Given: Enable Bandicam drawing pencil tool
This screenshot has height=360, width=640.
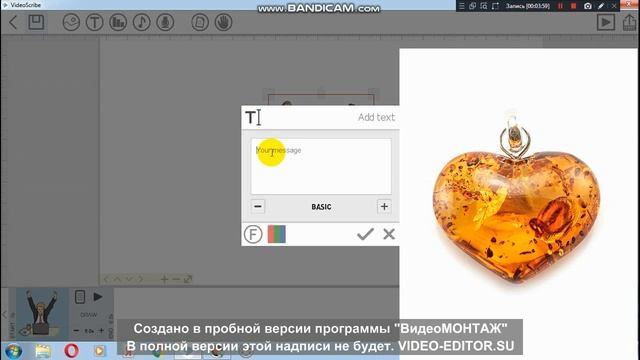Looking at the screenshot, I should pyautogui.click(x=601, y=6).
